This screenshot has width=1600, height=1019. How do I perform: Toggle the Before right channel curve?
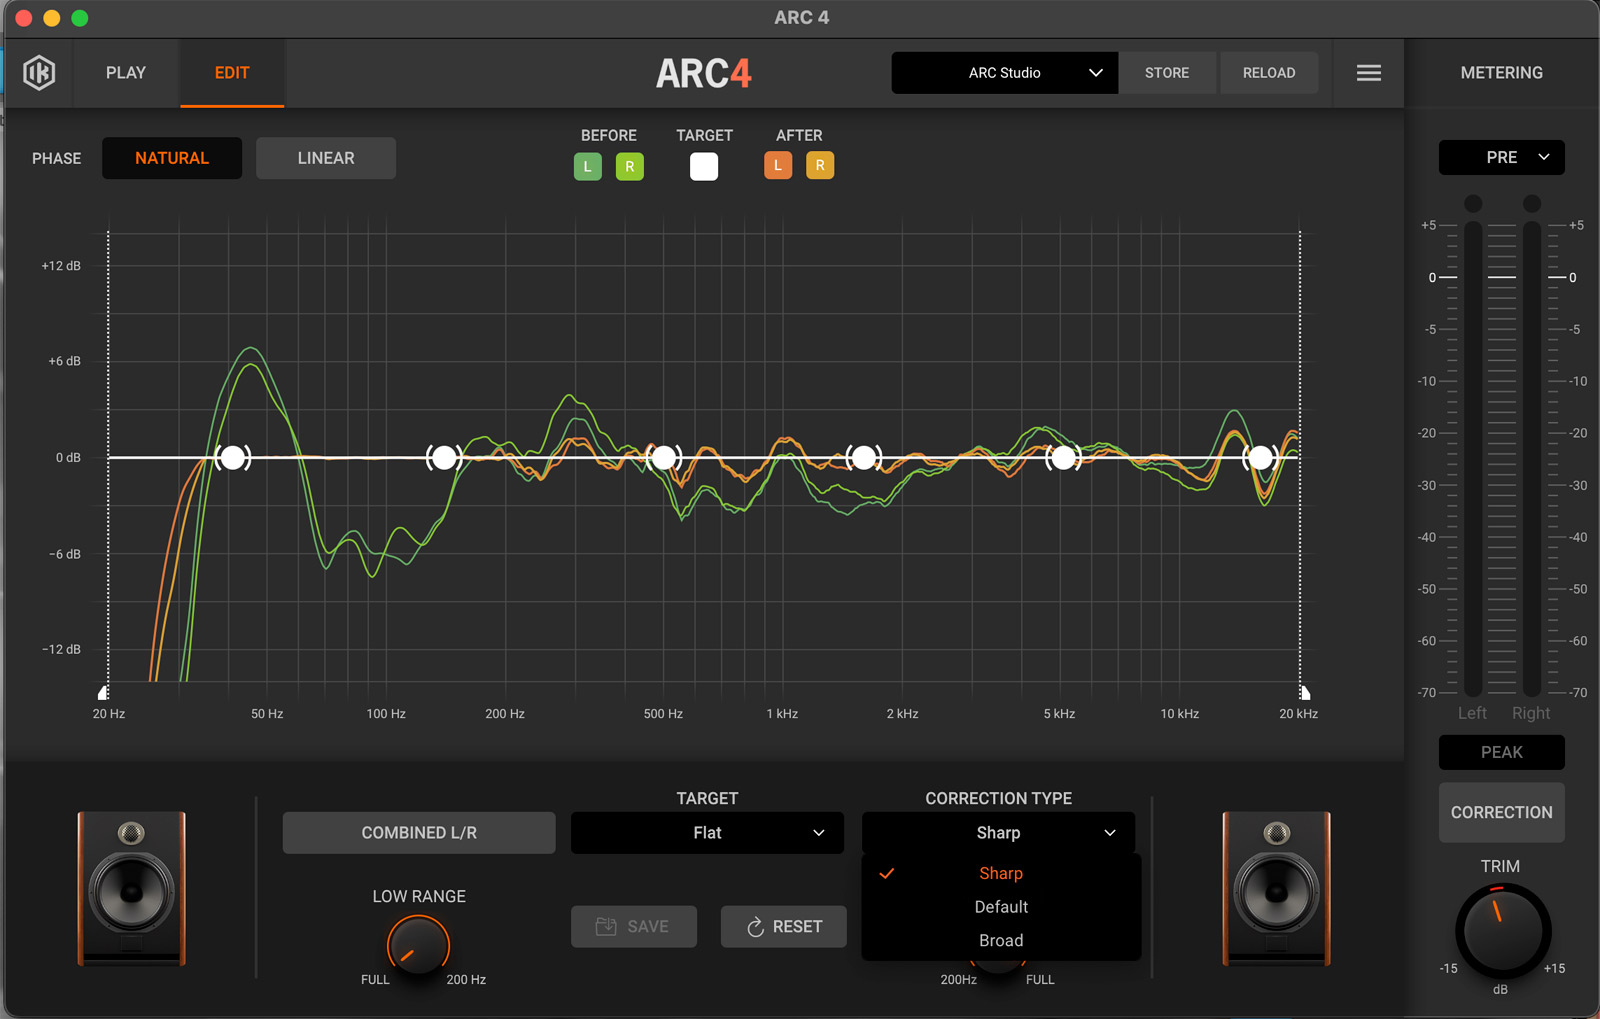629,166
